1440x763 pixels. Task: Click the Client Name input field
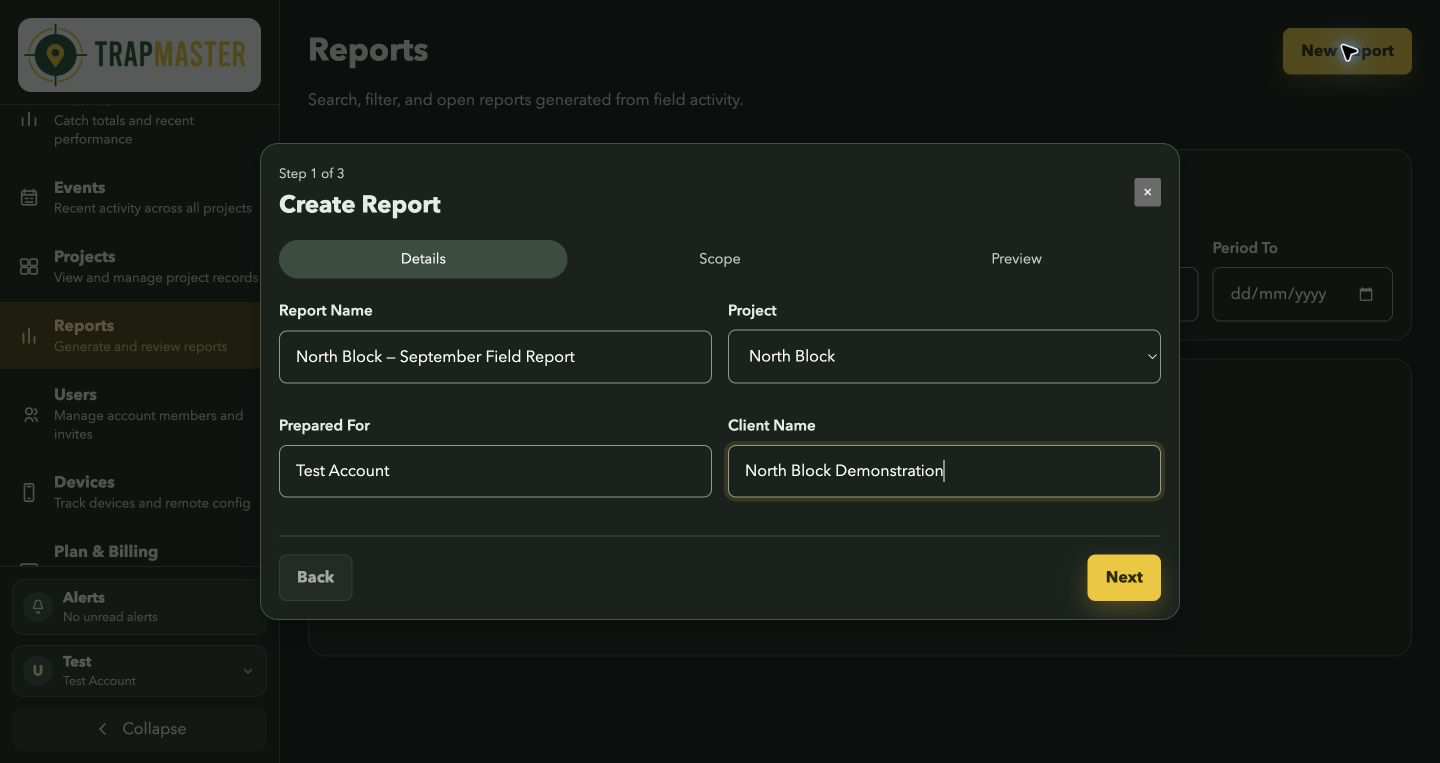(x=944, y=471)
